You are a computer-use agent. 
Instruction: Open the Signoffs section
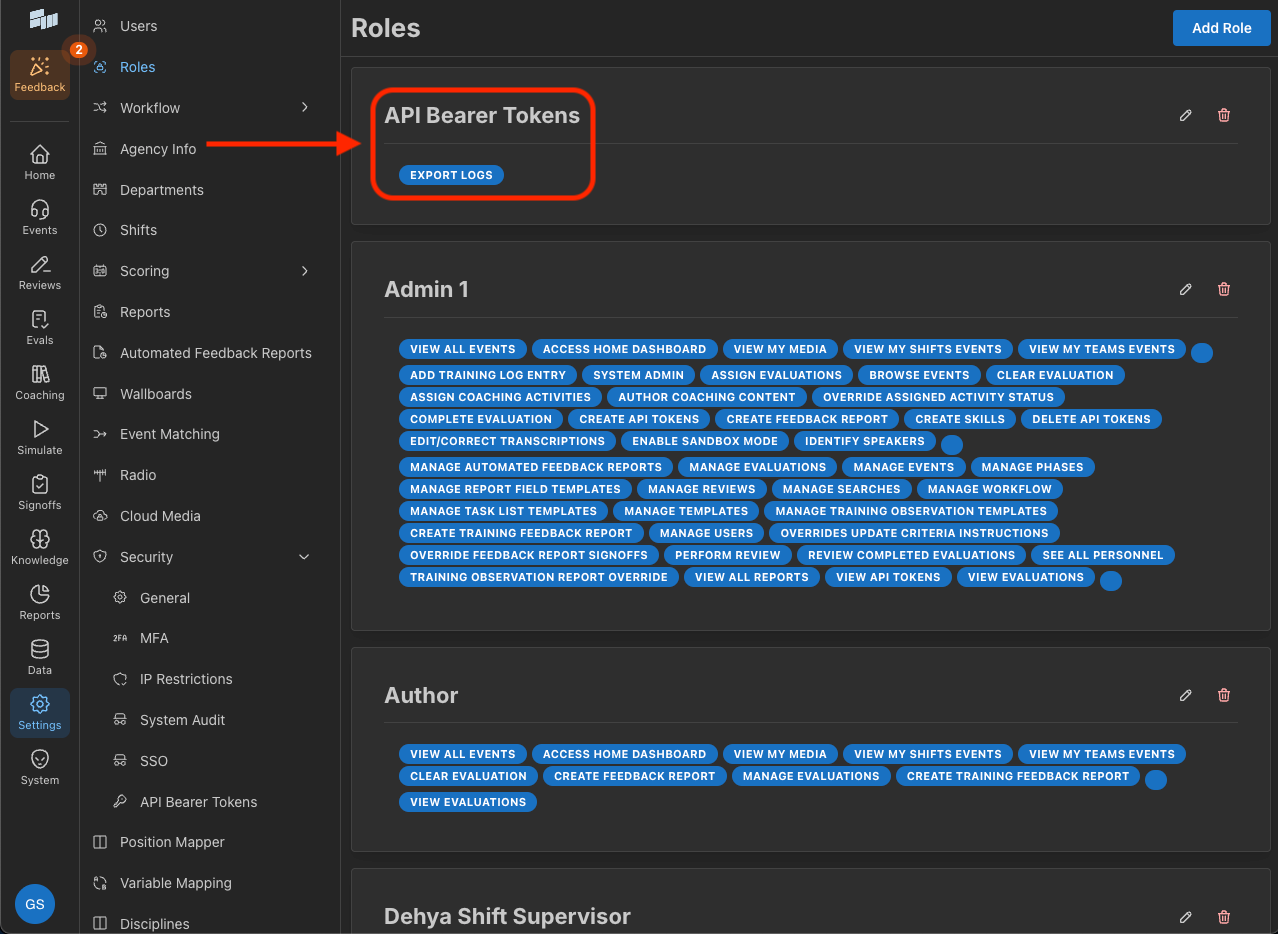pos(39,491)
